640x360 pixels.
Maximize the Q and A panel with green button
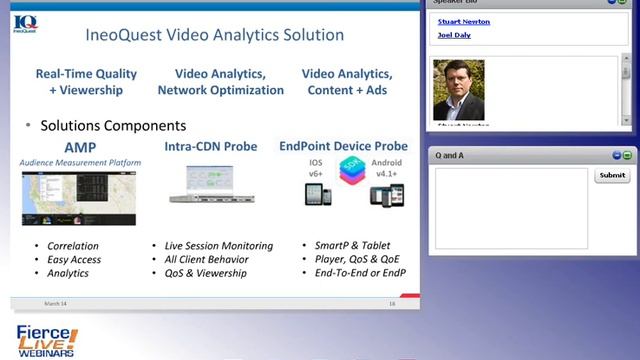tap(627, 156)
